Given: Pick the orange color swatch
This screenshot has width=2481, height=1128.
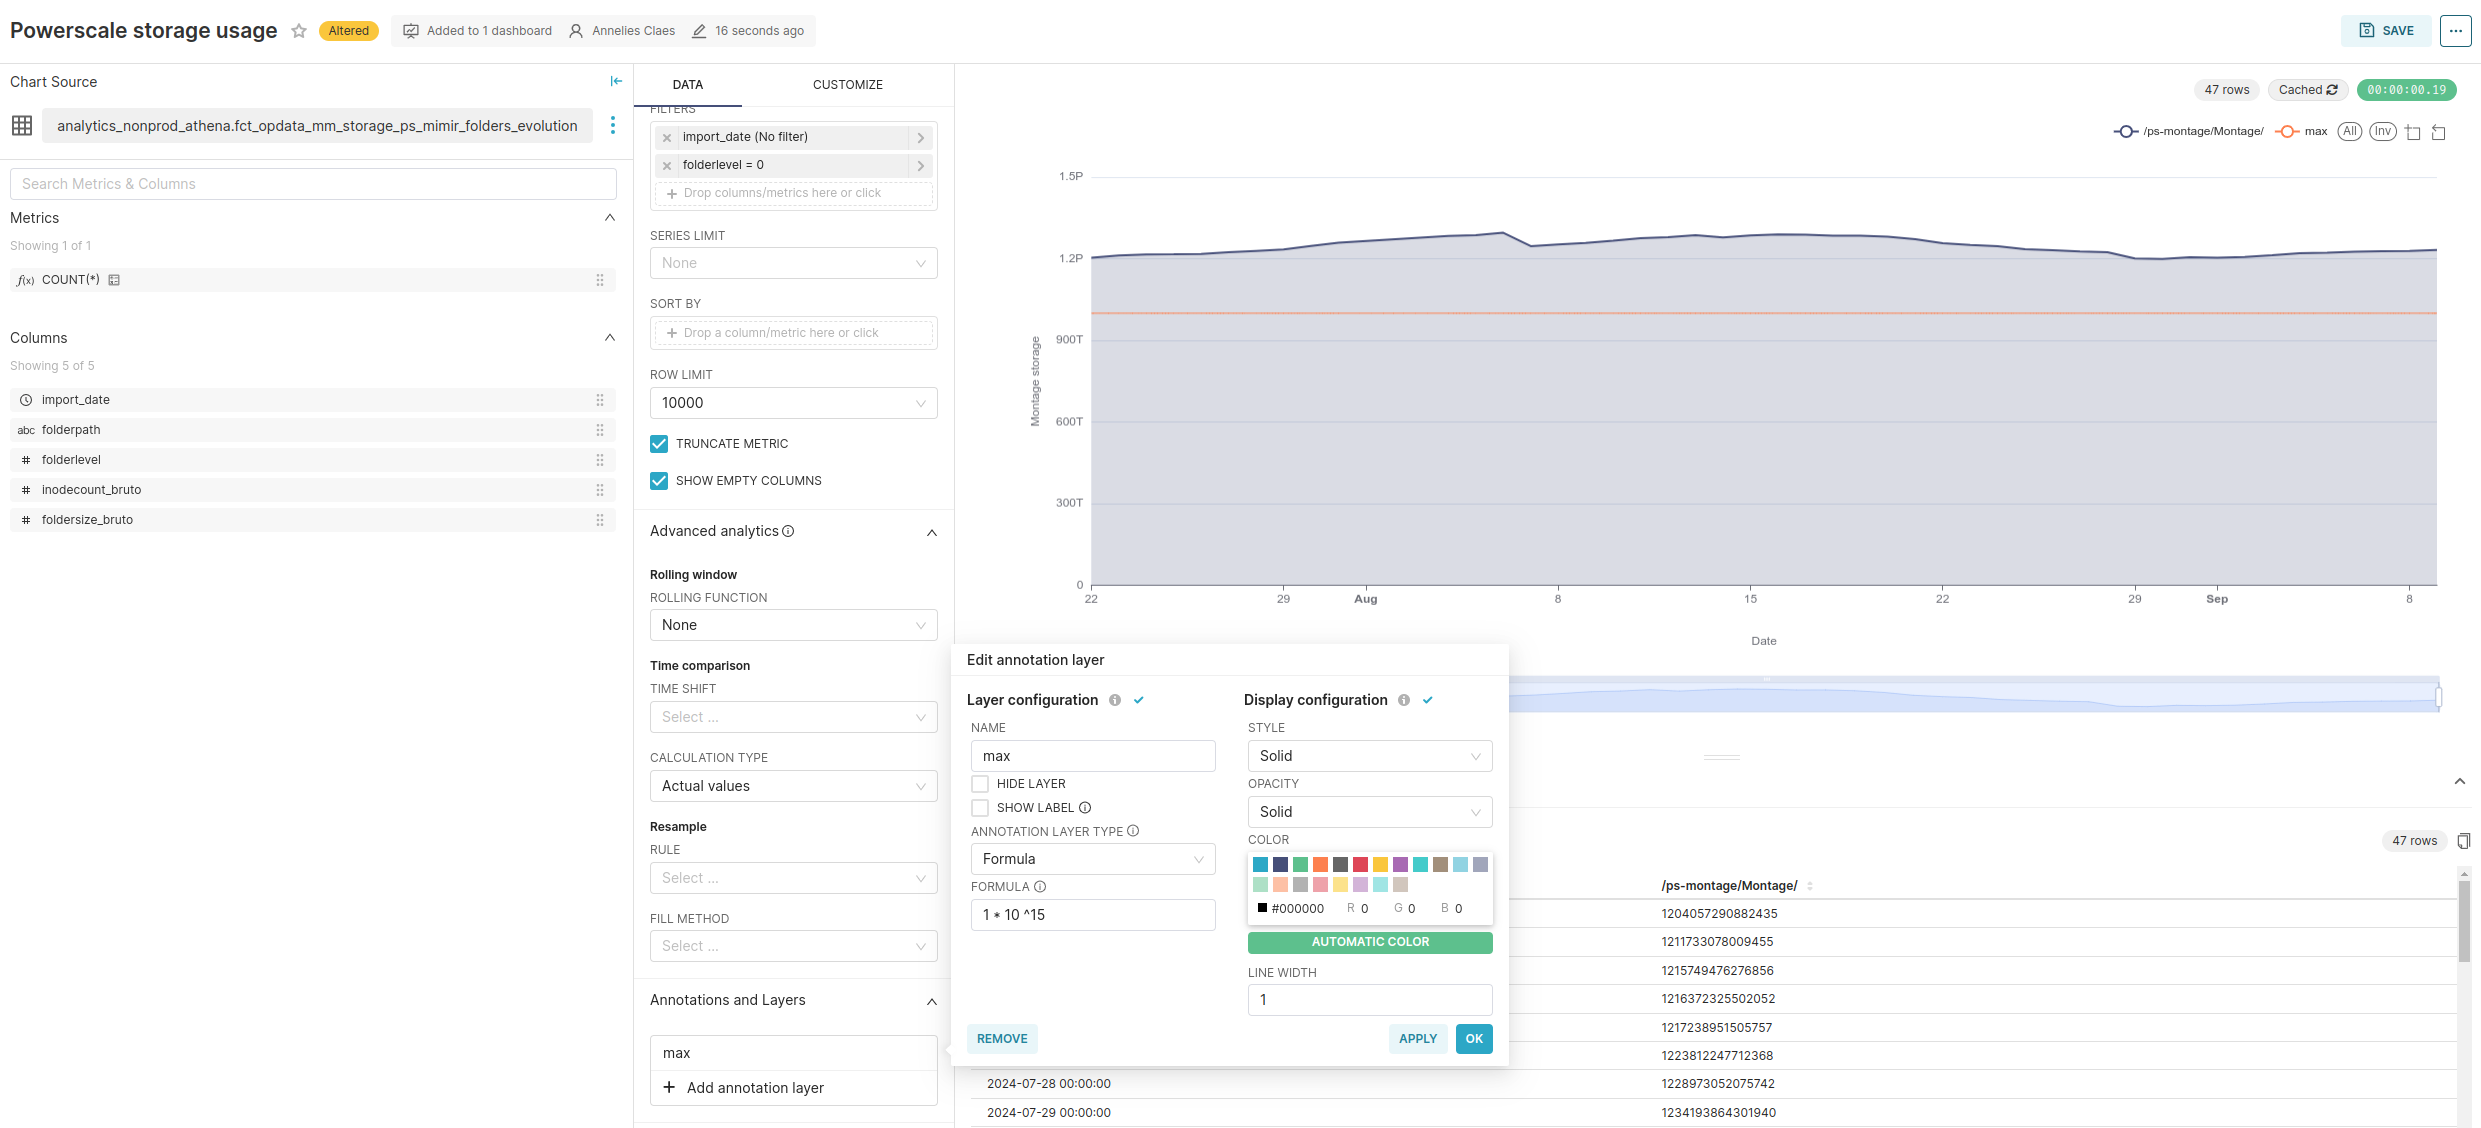Looking at the screenshot, I should pos(1320,865).
